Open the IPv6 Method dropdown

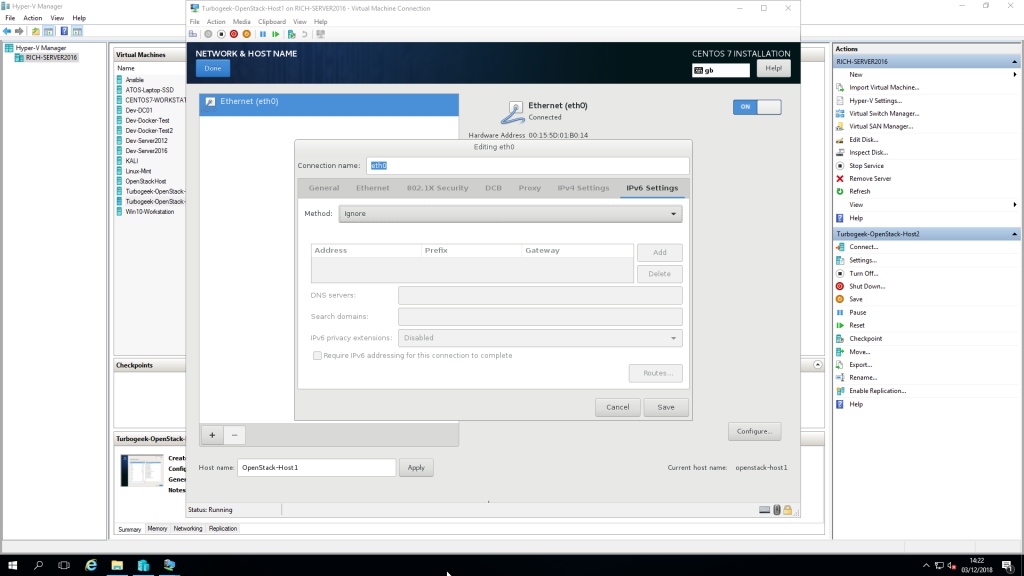pos(510,214)
